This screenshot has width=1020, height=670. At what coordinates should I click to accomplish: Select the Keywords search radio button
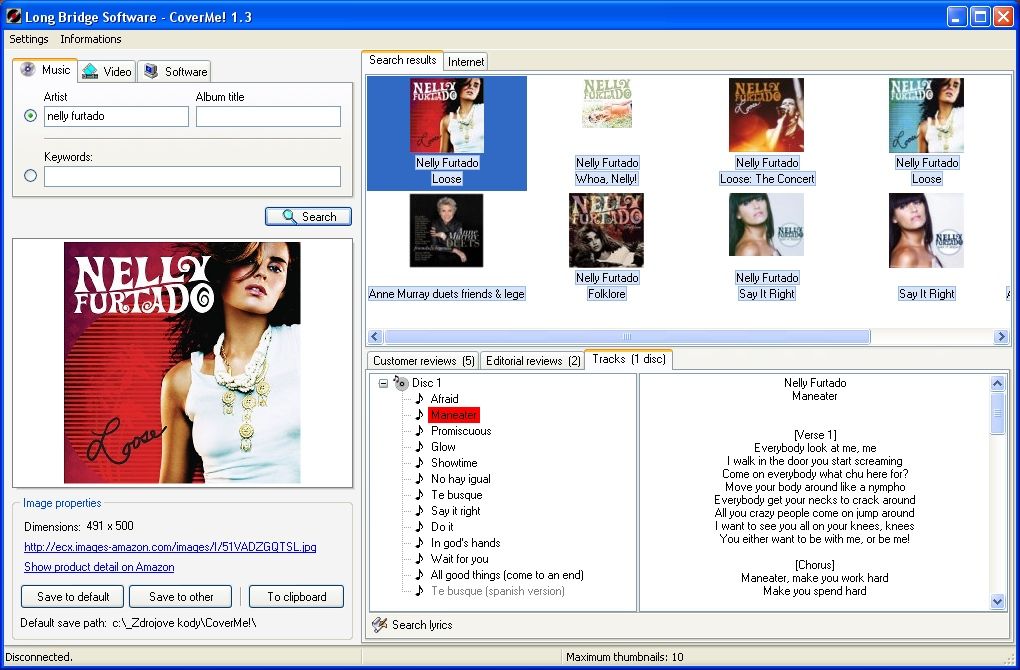tap(30, 176)
